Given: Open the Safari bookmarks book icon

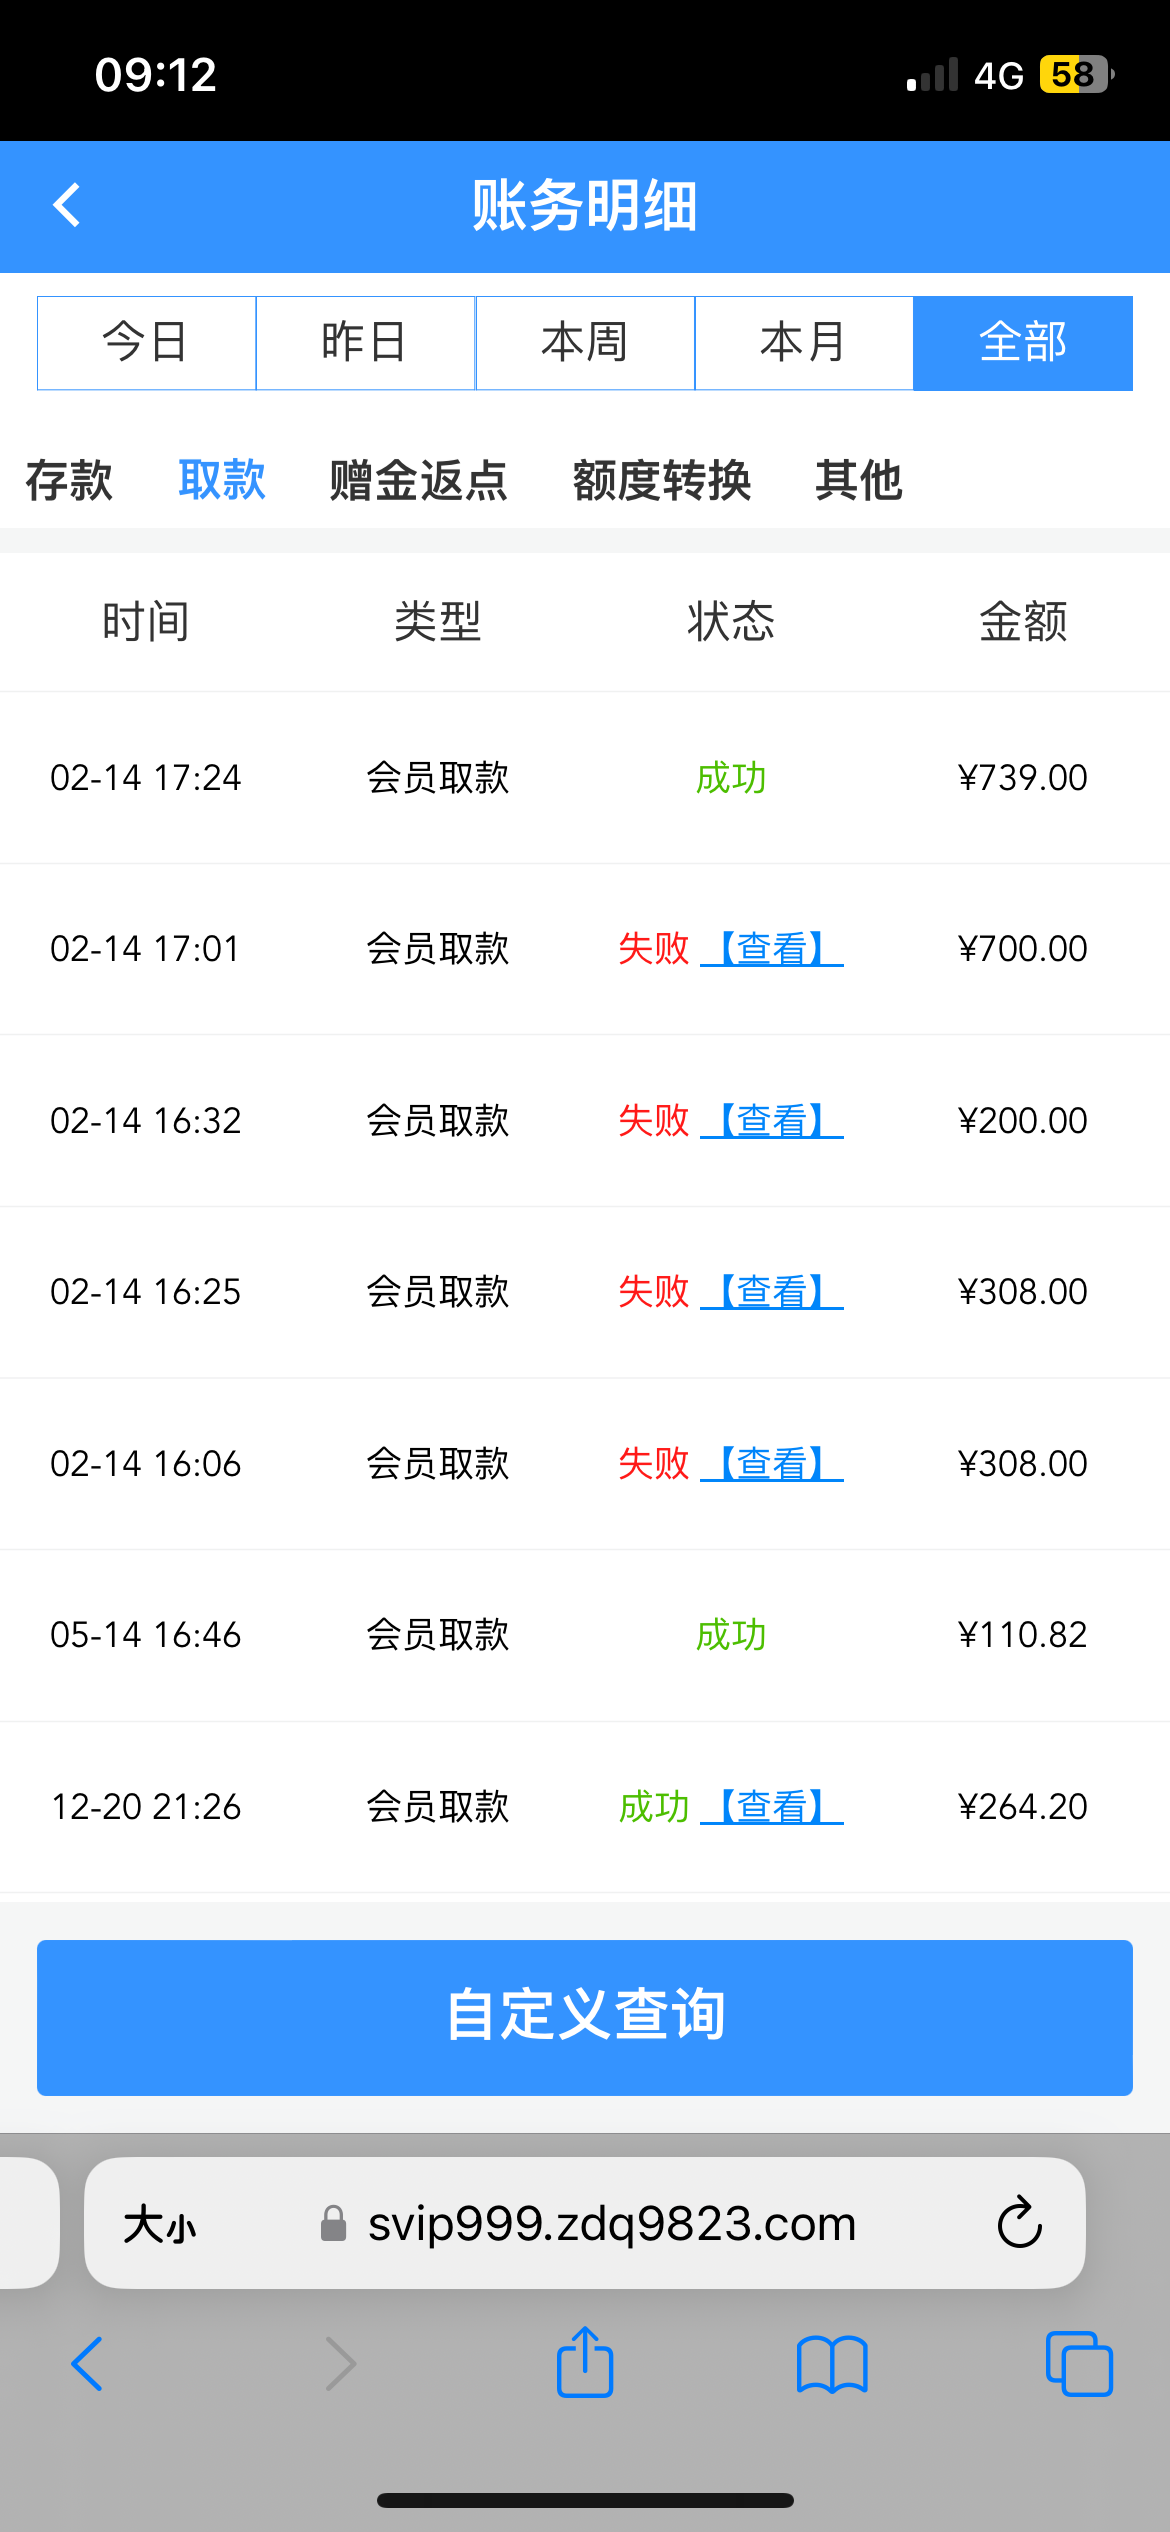Looking at the screenshot, I should pos(832,2364).
